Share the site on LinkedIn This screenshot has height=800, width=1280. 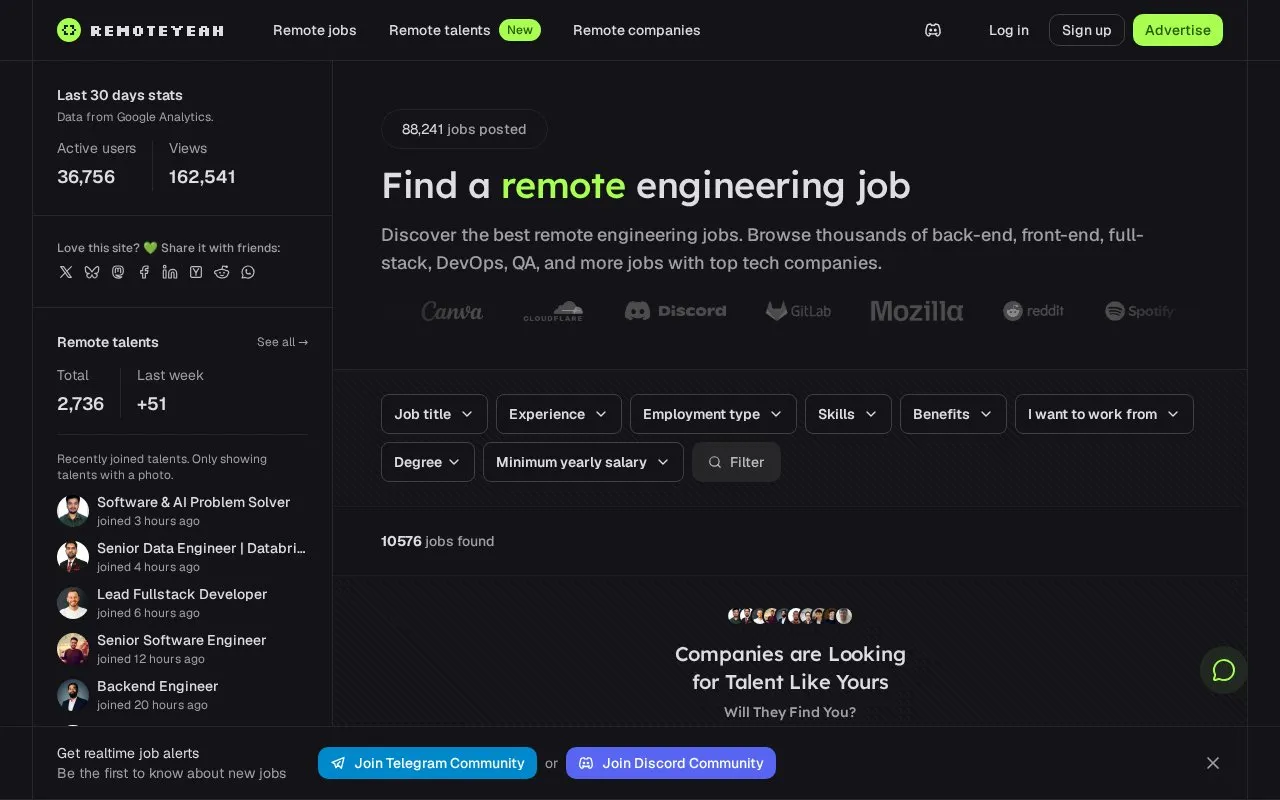[170, 272]
